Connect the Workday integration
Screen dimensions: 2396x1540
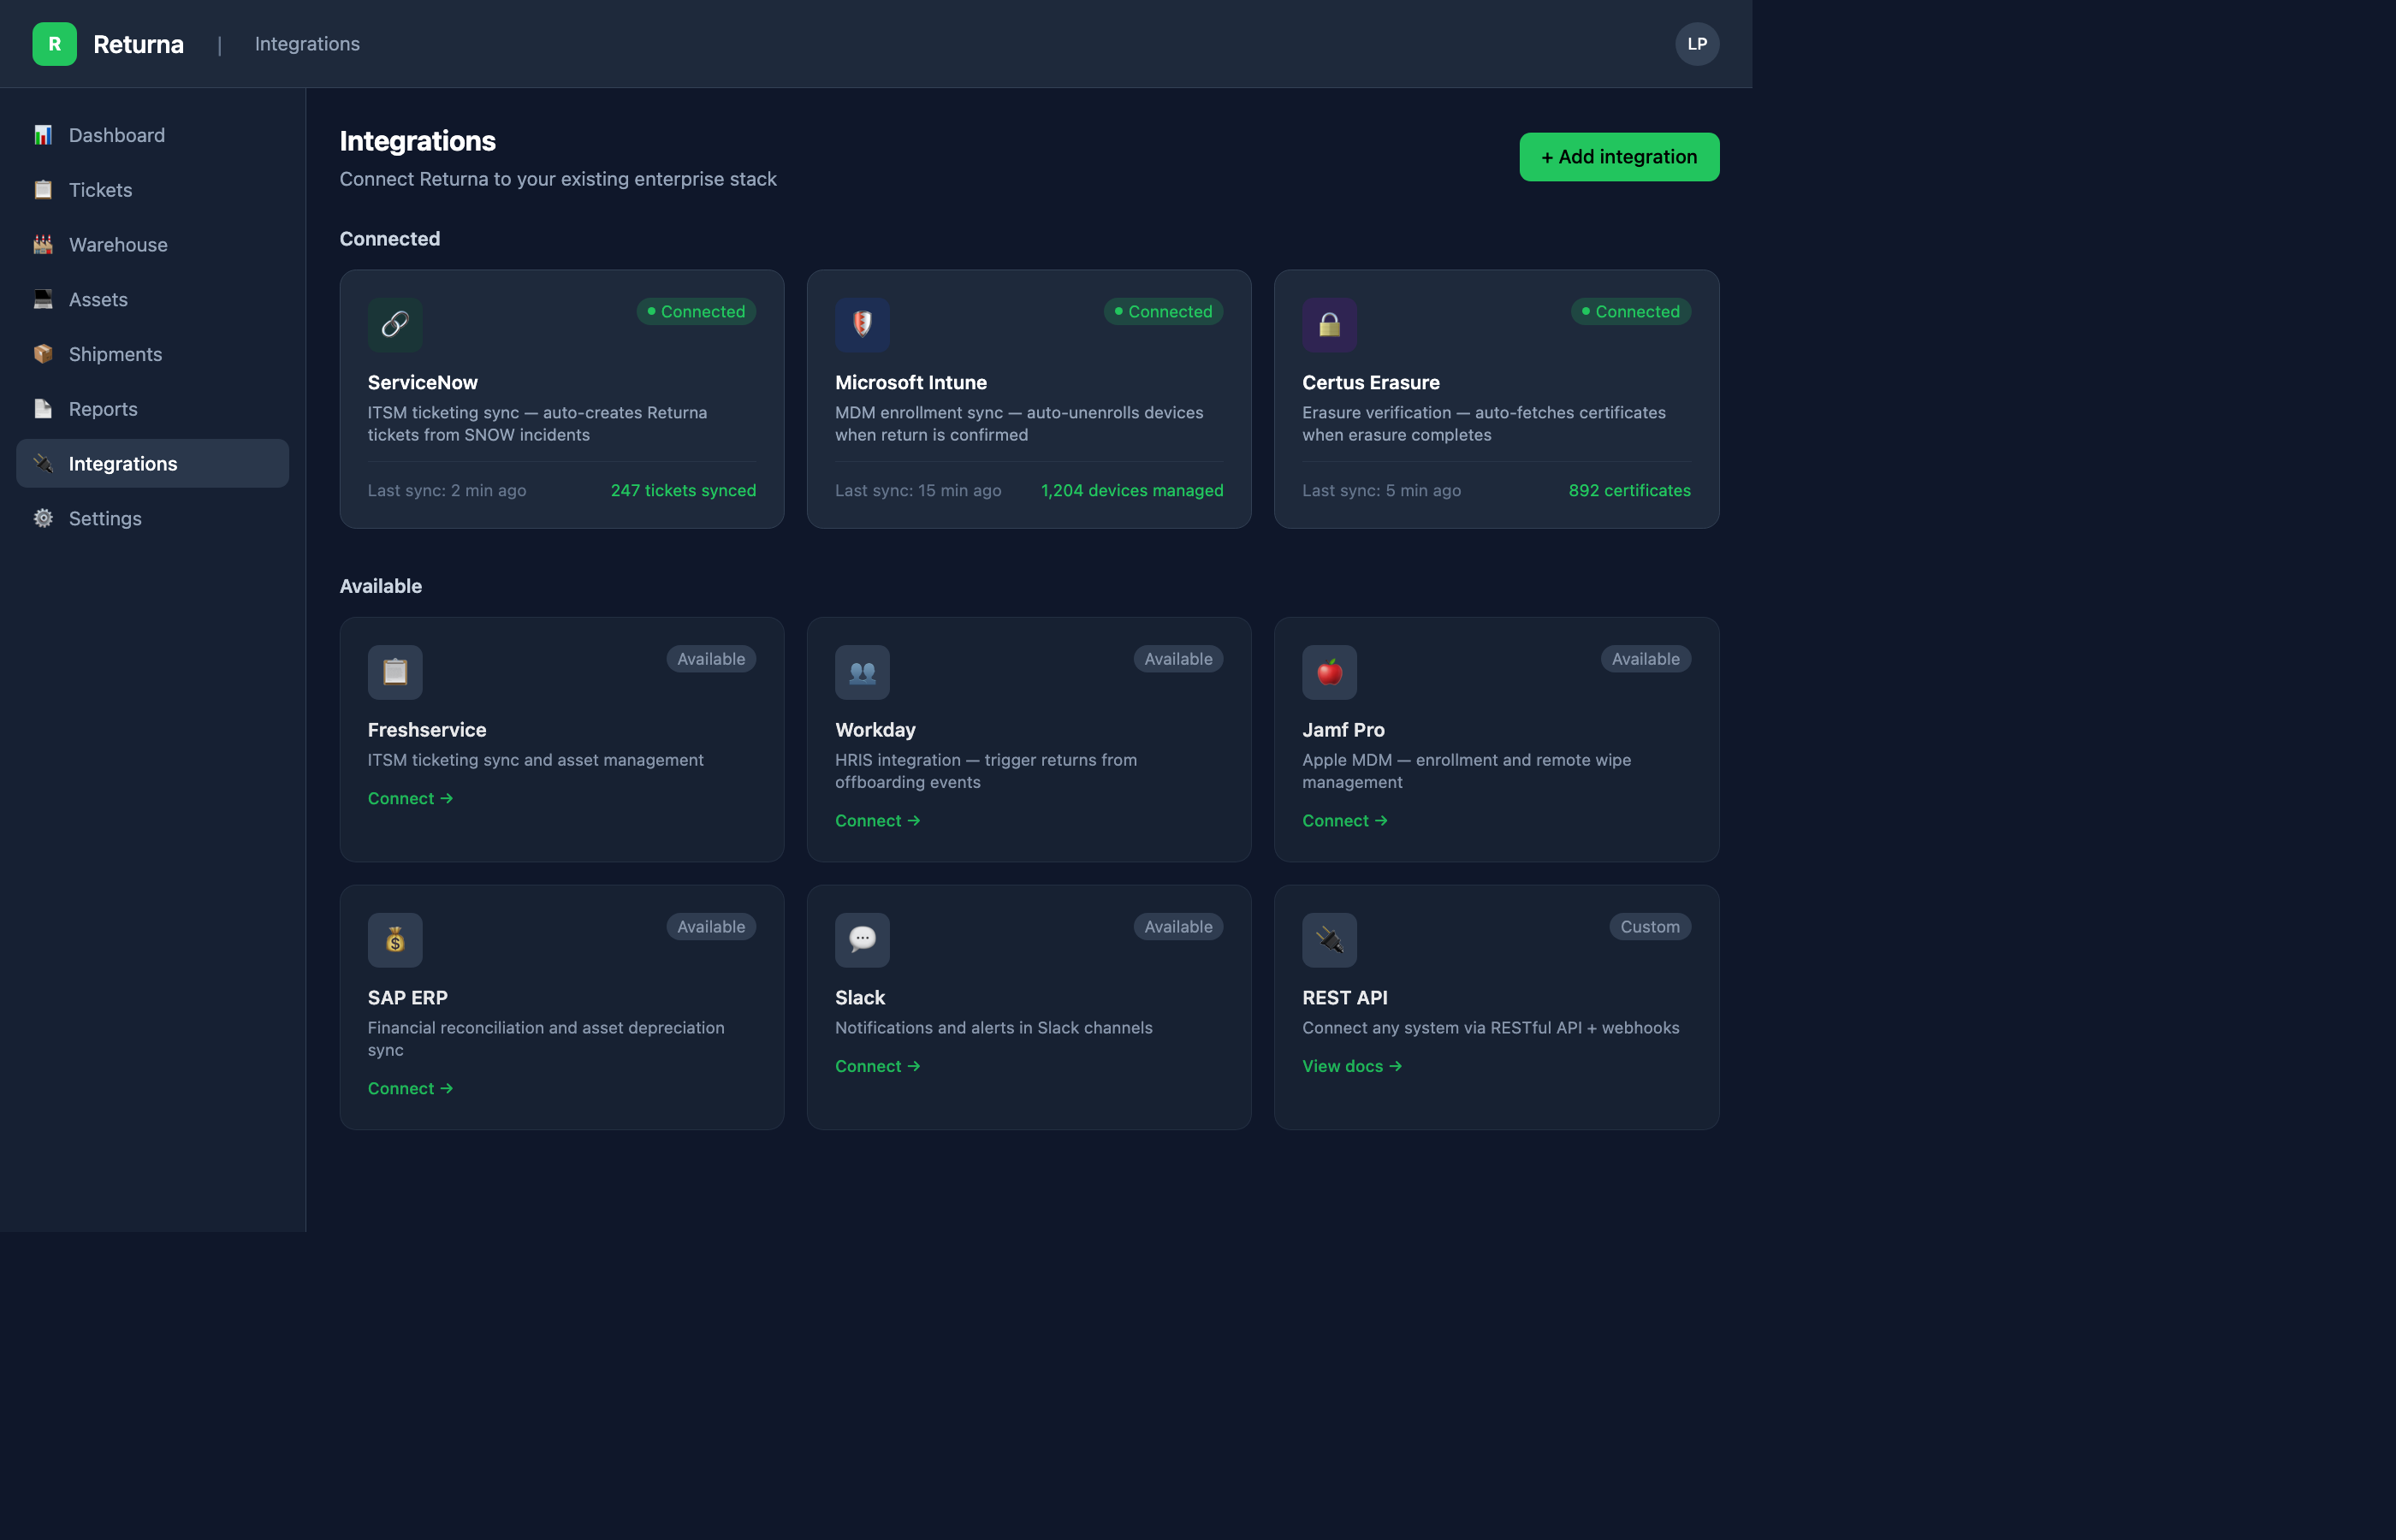[x=877, y=820]
